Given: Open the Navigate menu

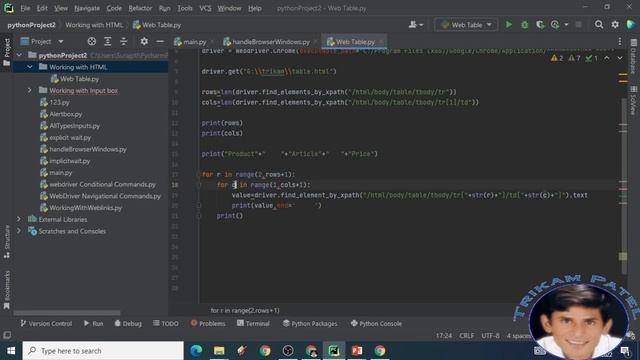Looking at the screenshot, I should 87,8.
